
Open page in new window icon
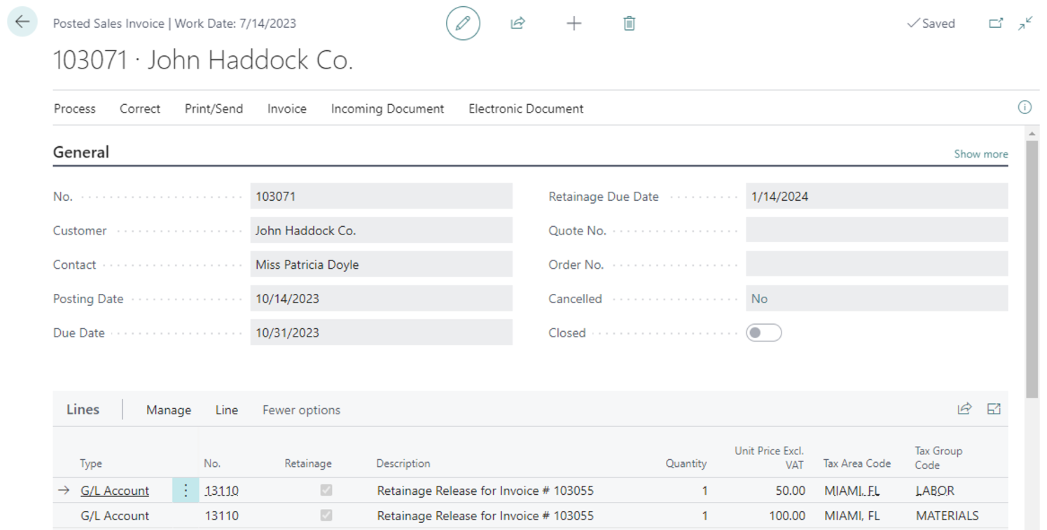coord(996,24)
